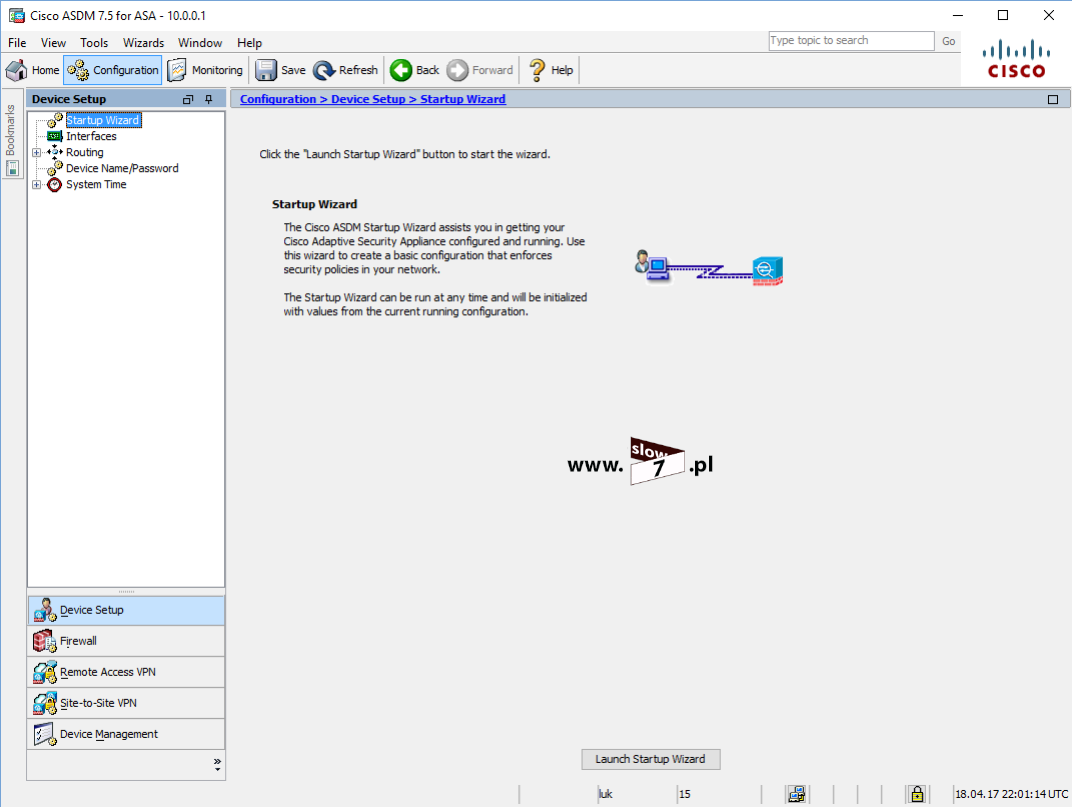The height and width of the screenshot is (807, 1072).
Task: Open Firewall configuration section
Action: [126, 641]
